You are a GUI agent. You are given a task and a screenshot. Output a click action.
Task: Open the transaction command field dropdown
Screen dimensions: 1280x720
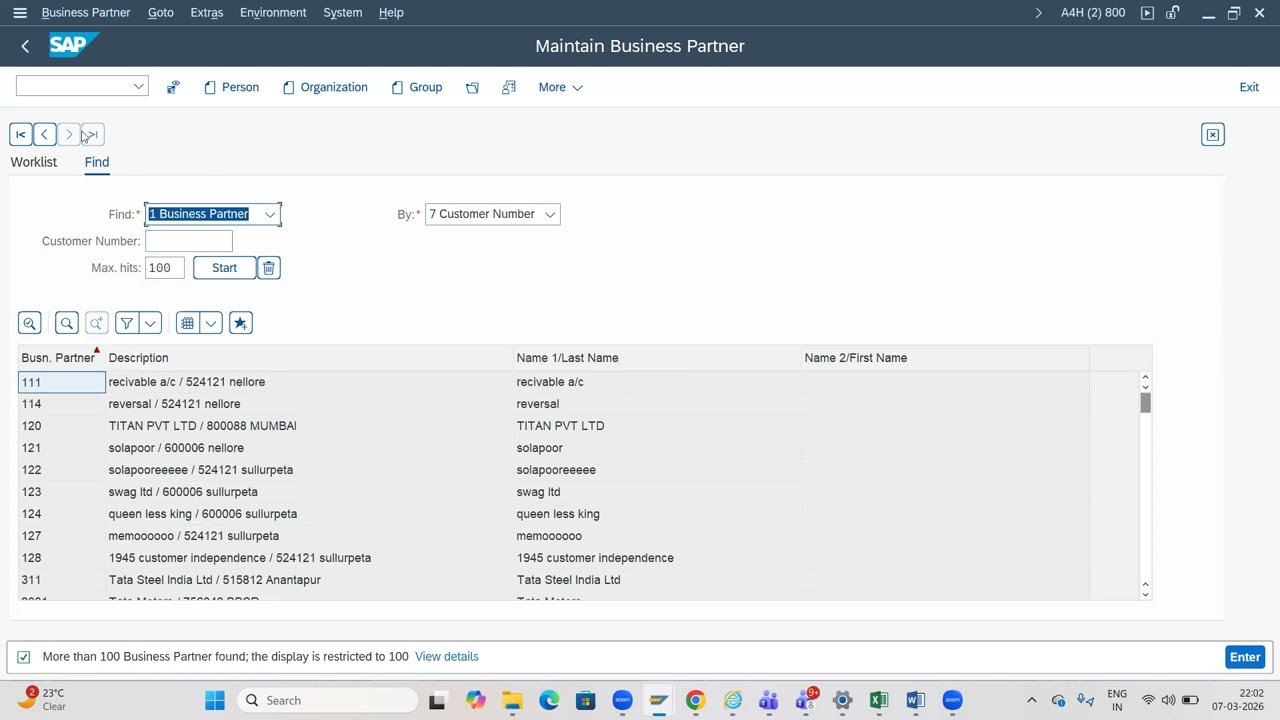[x=139, y=87]
